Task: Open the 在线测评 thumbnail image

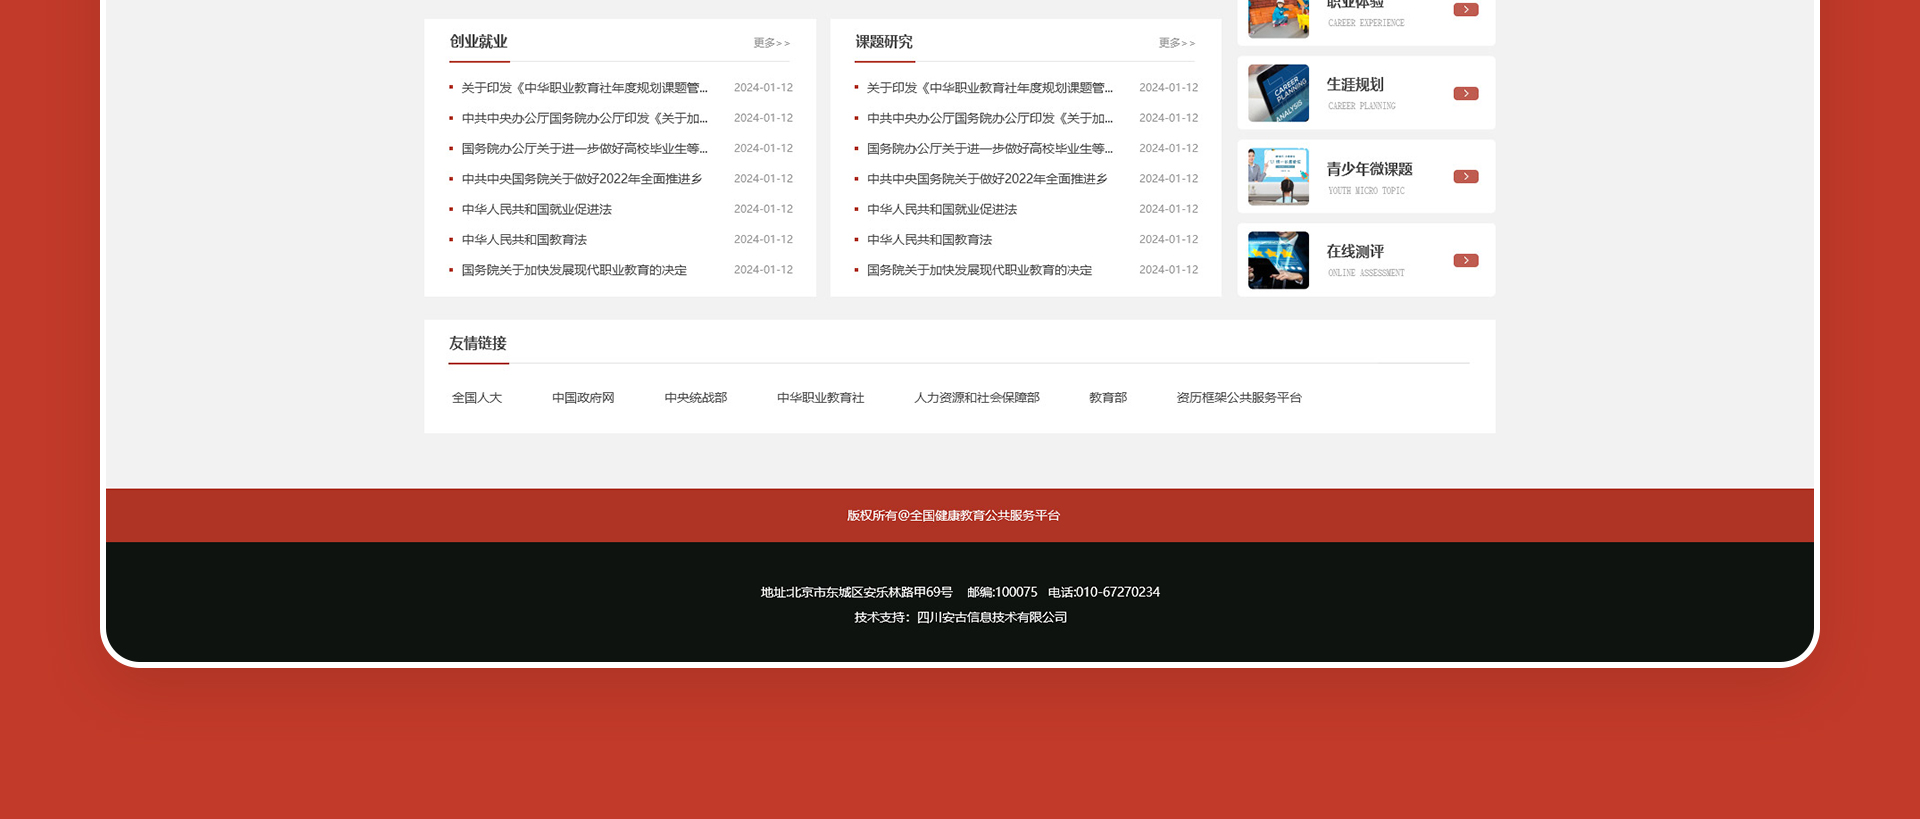Action: point(1278,261)
